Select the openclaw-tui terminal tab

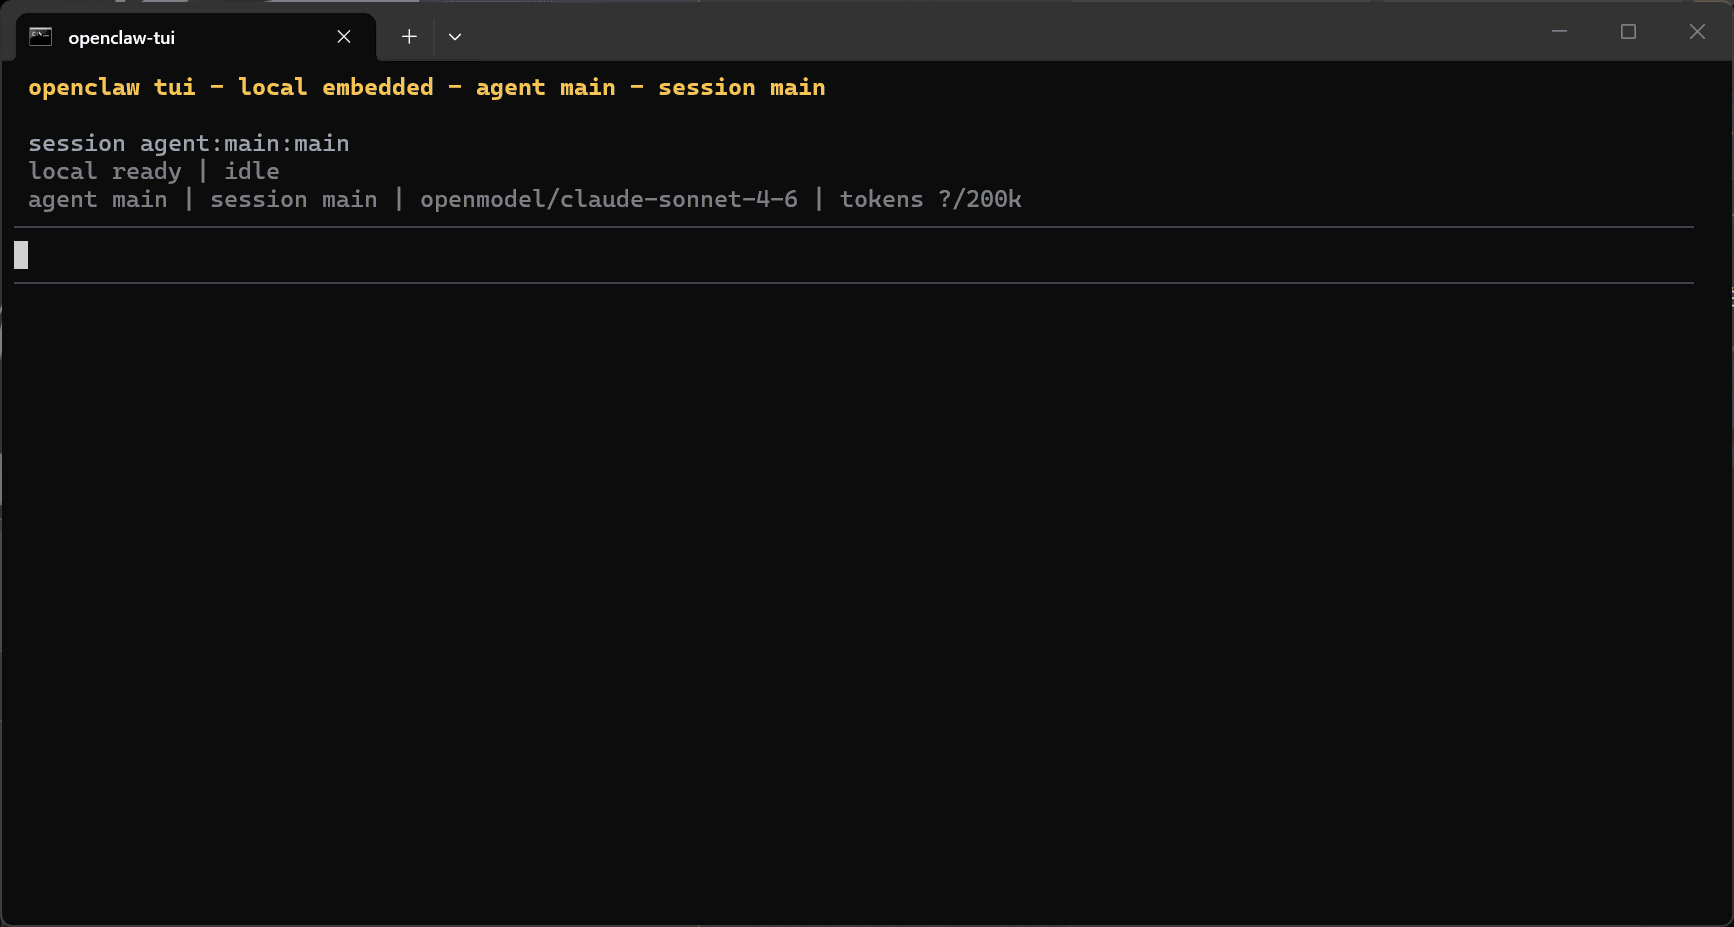point(196,37)
